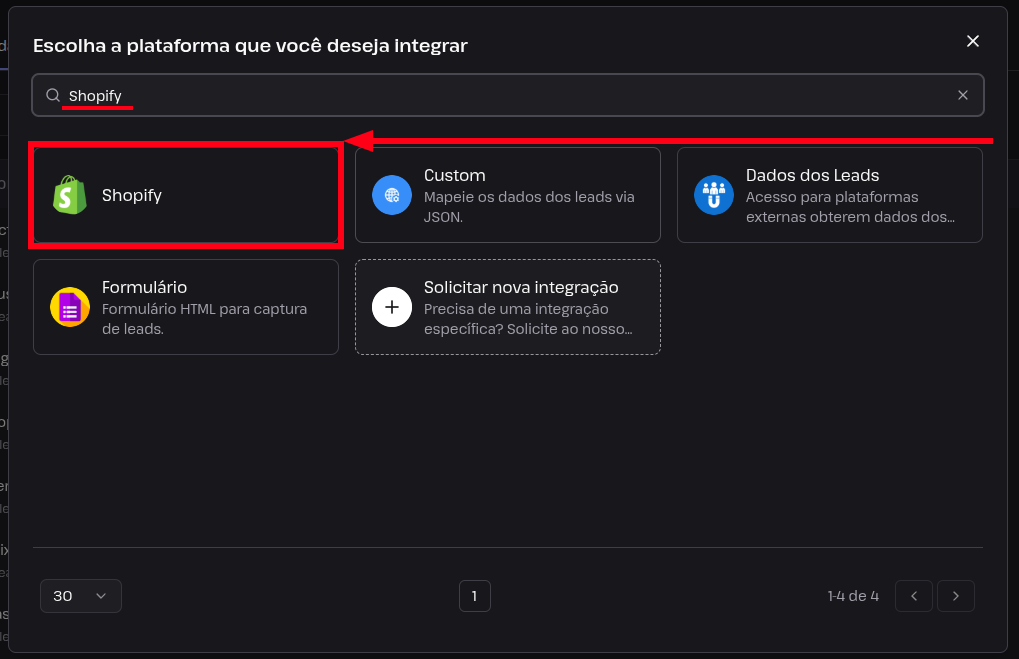Viewport: 1019px width, 659px height.
Task: Go to the previous results page
Action: tap(914, 596)
